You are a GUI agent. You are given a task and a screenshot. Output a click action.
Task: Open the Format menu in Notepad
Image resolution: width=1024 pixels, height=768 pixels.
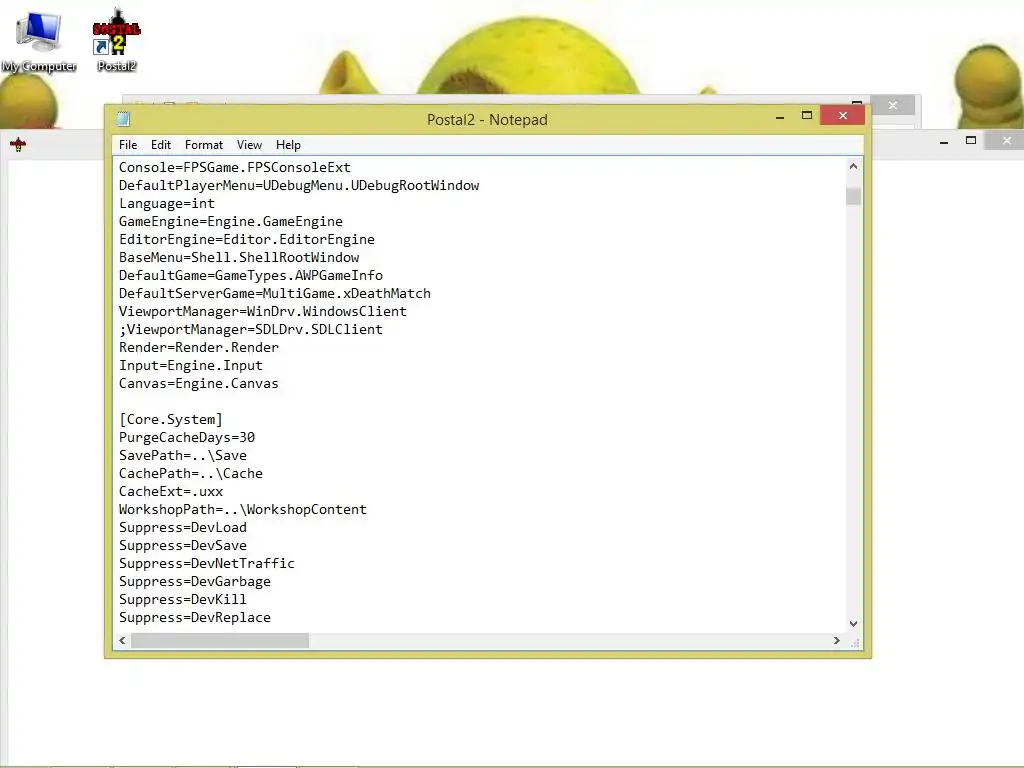[204, 145]
